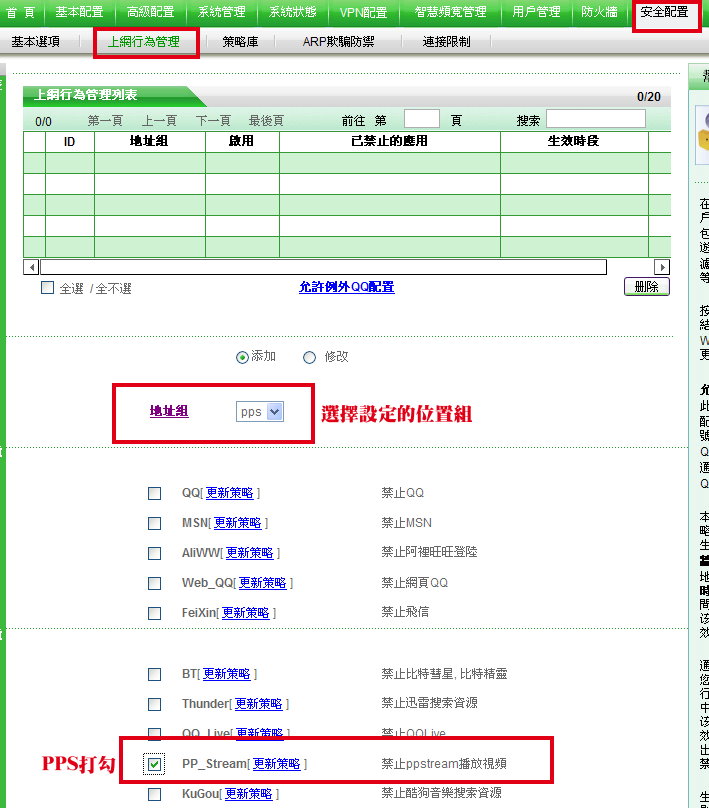Click the 刪除 button
The height and width of the screenshot is (808, 709).
[x=646, y=287]
